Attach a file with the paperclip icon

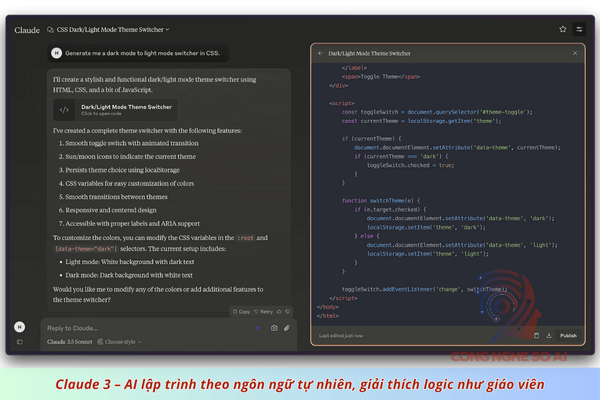pos(287,328)
